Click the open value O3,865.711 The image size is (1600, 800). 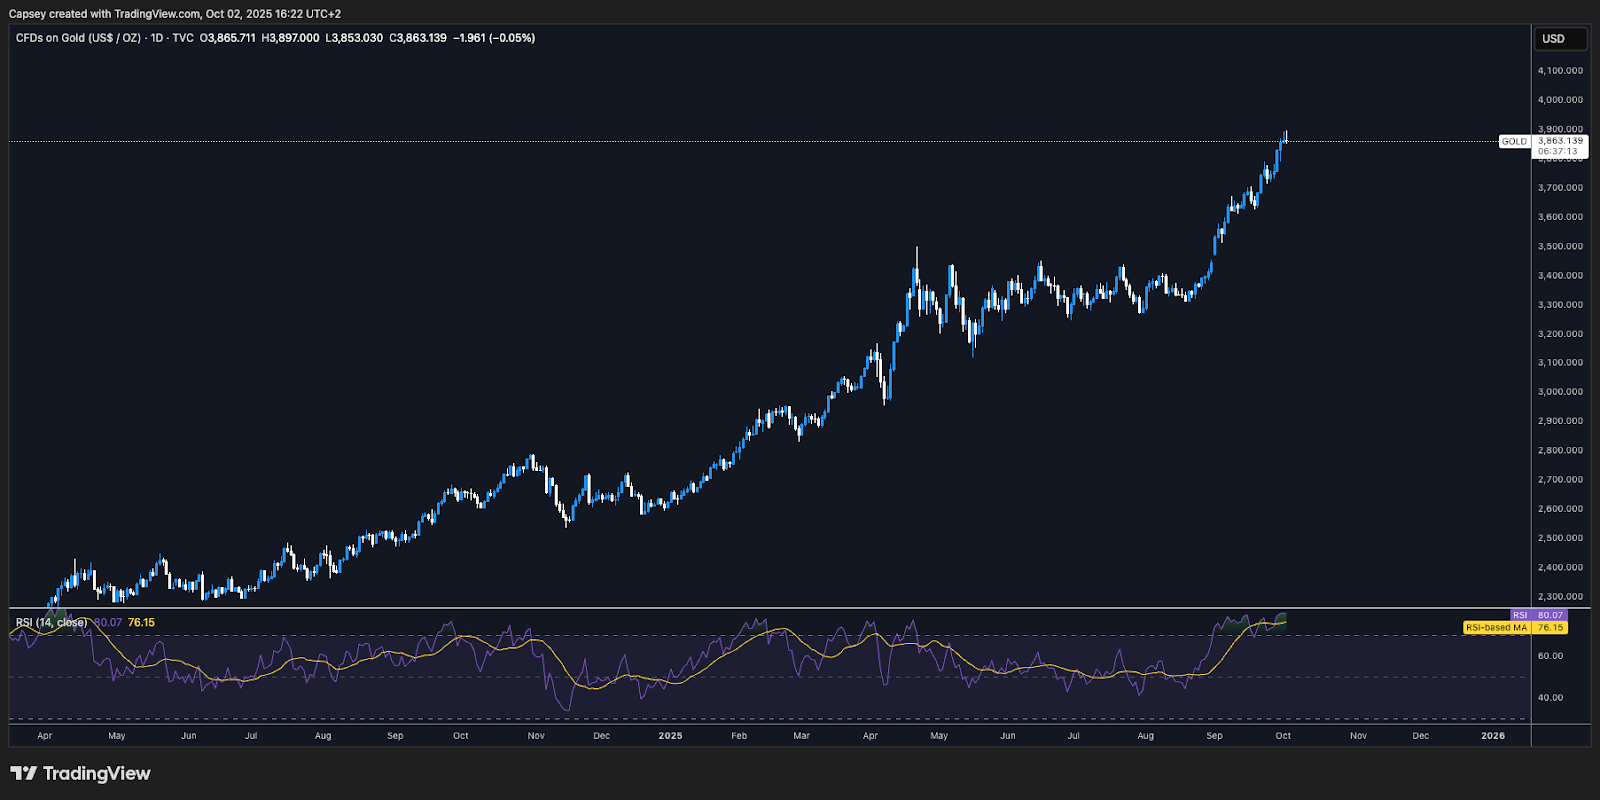pyautogui.click(x=228, y=38)
